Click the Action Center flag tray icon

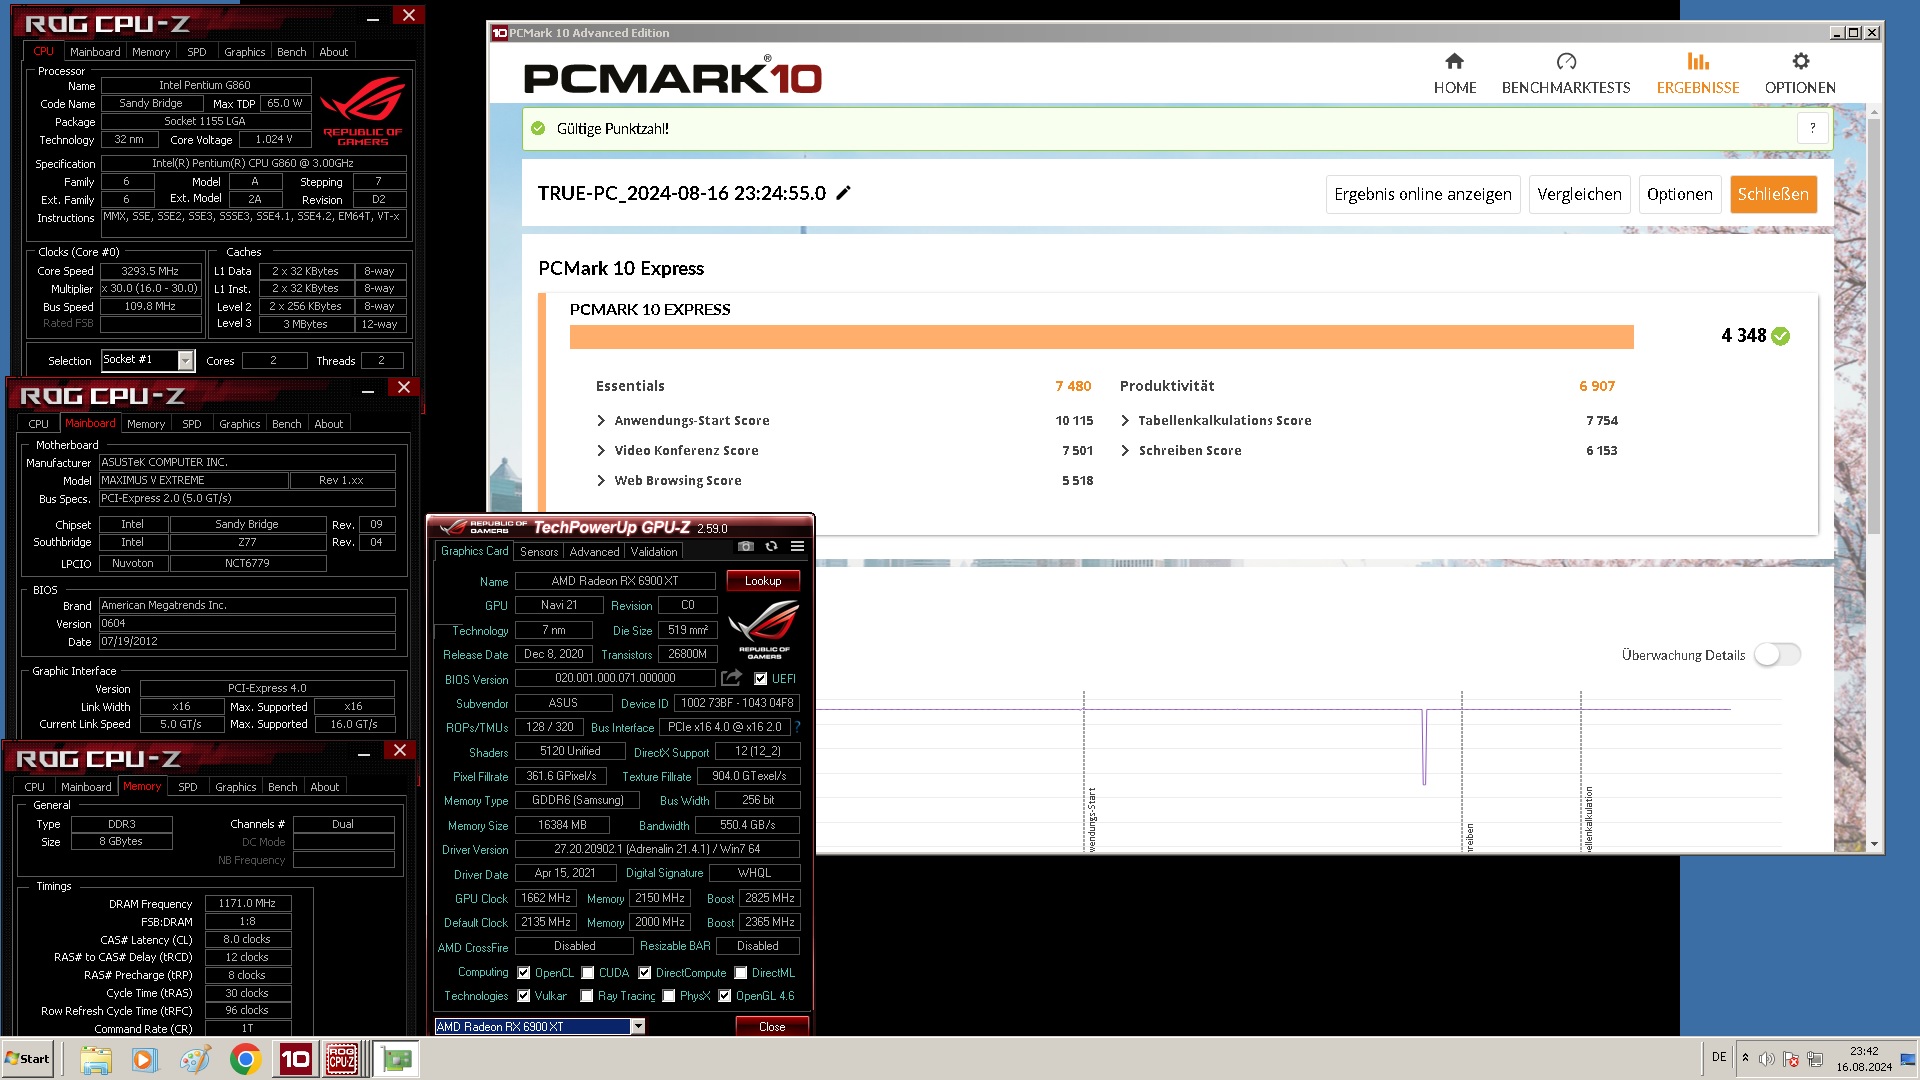point(1791,1059)
